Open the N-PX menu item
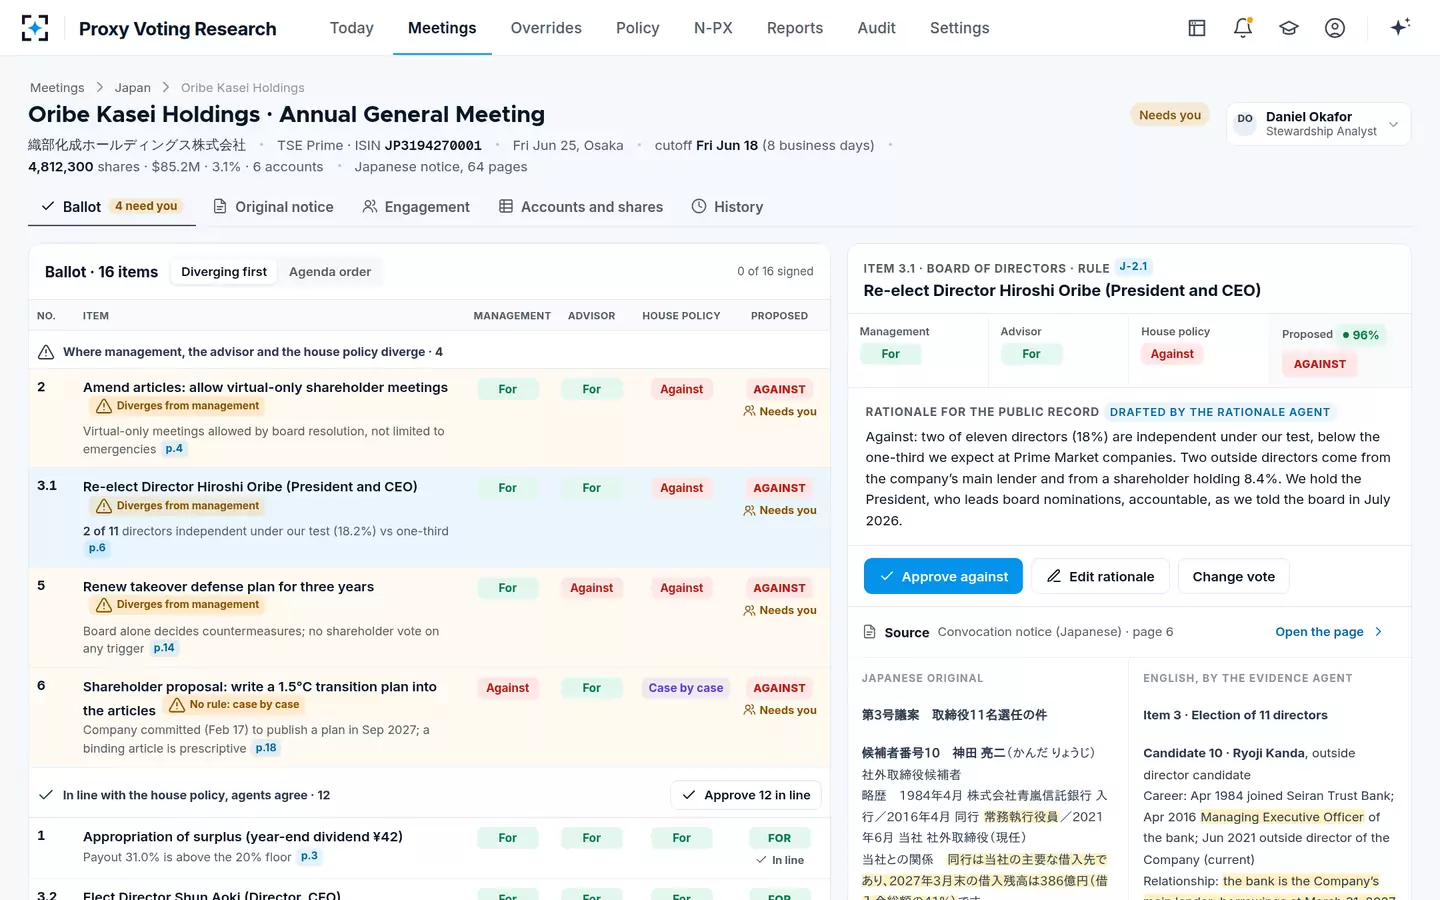This screenshot has width=1440, height=900. tap(713, 28)
